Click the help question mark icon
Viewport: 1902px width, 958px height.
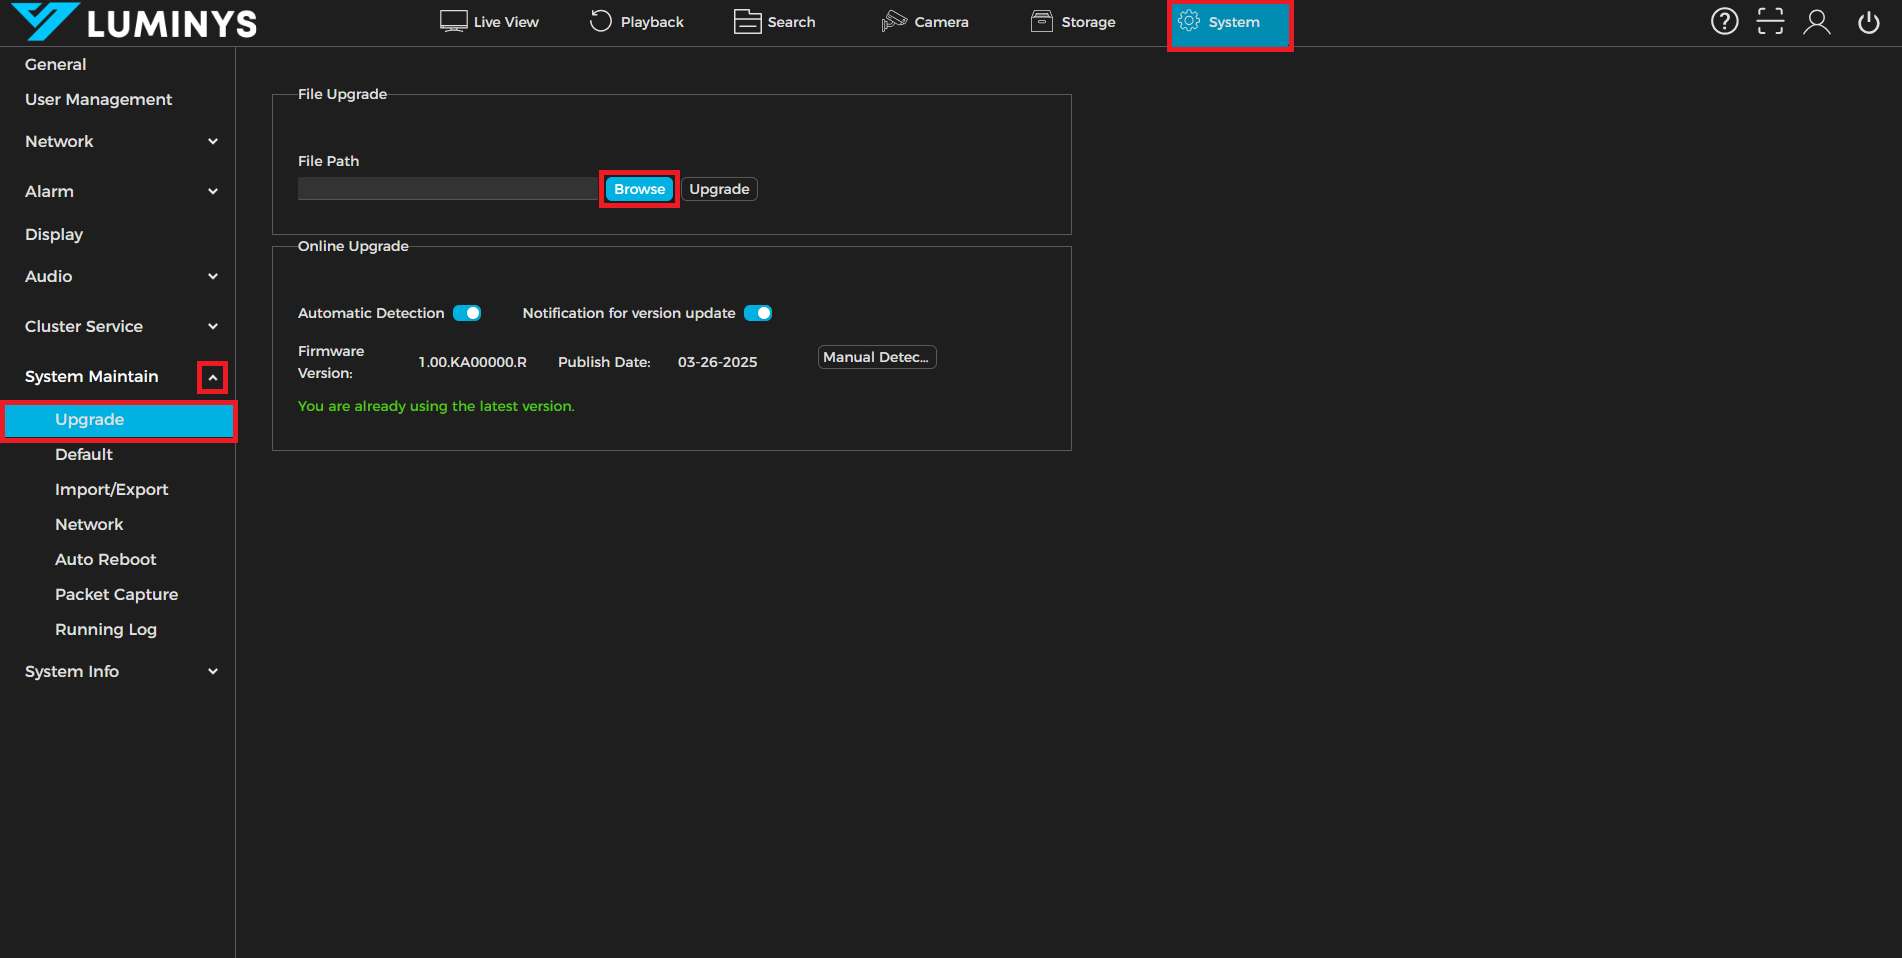click(1724, 21)
